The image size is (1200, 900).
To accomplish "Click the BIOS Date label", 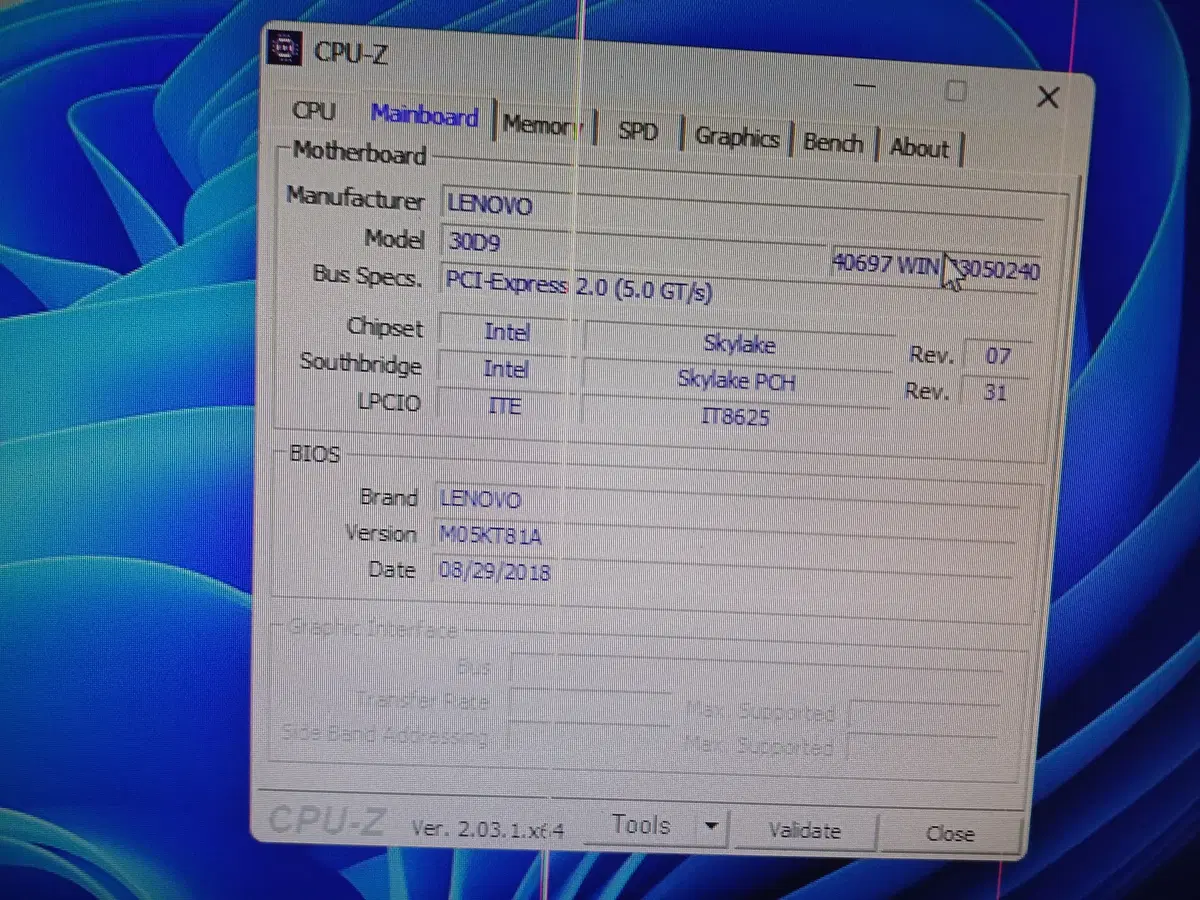I will click(x=392, y=570).
